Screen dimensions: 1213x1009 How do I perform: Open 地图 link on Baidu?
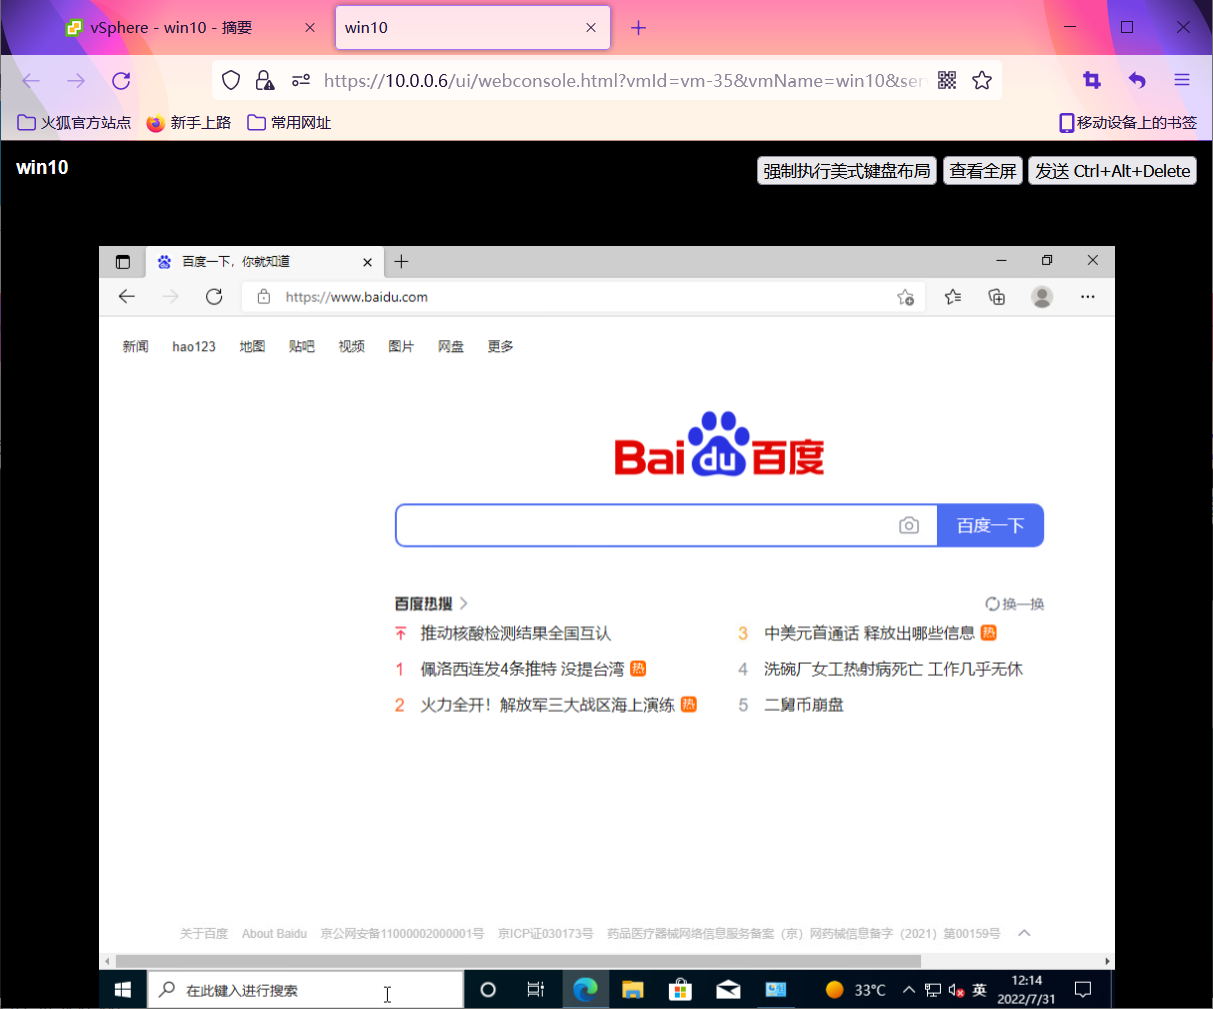click(252, 347)
